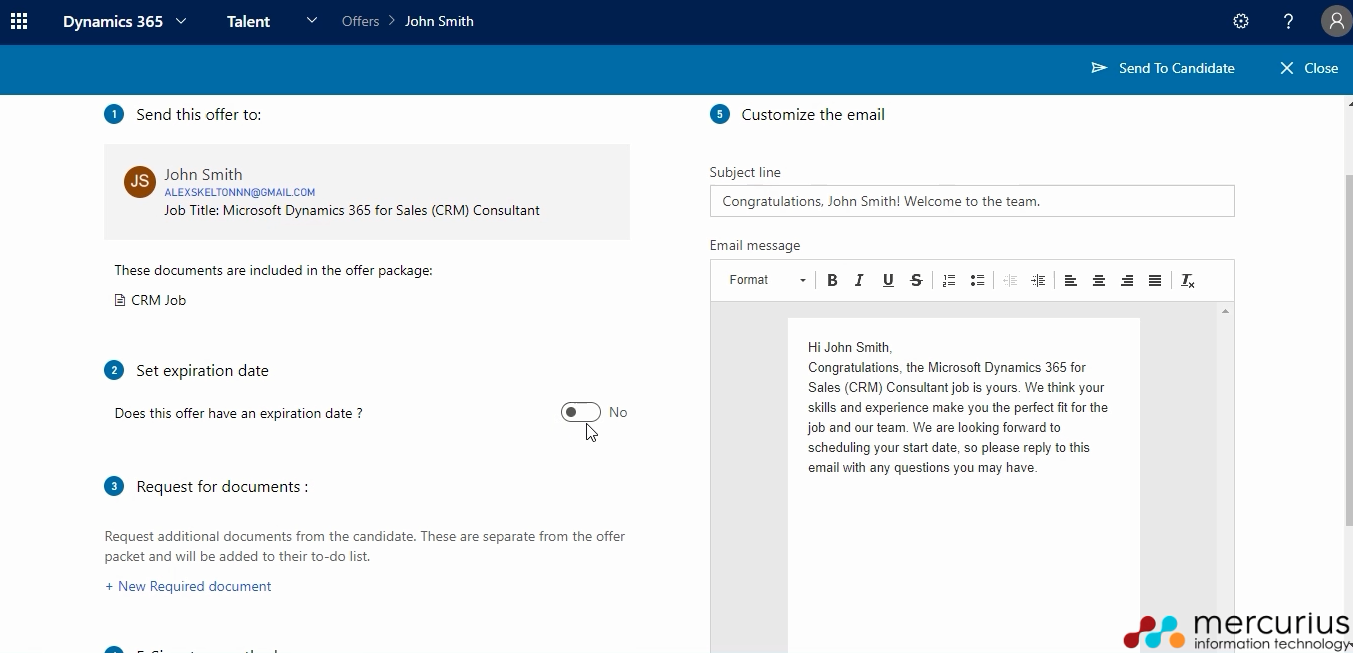The height and width of the screenshot is (653, 1353).
Task: Click the Bold formatting icon
Action: coord(832,281)
